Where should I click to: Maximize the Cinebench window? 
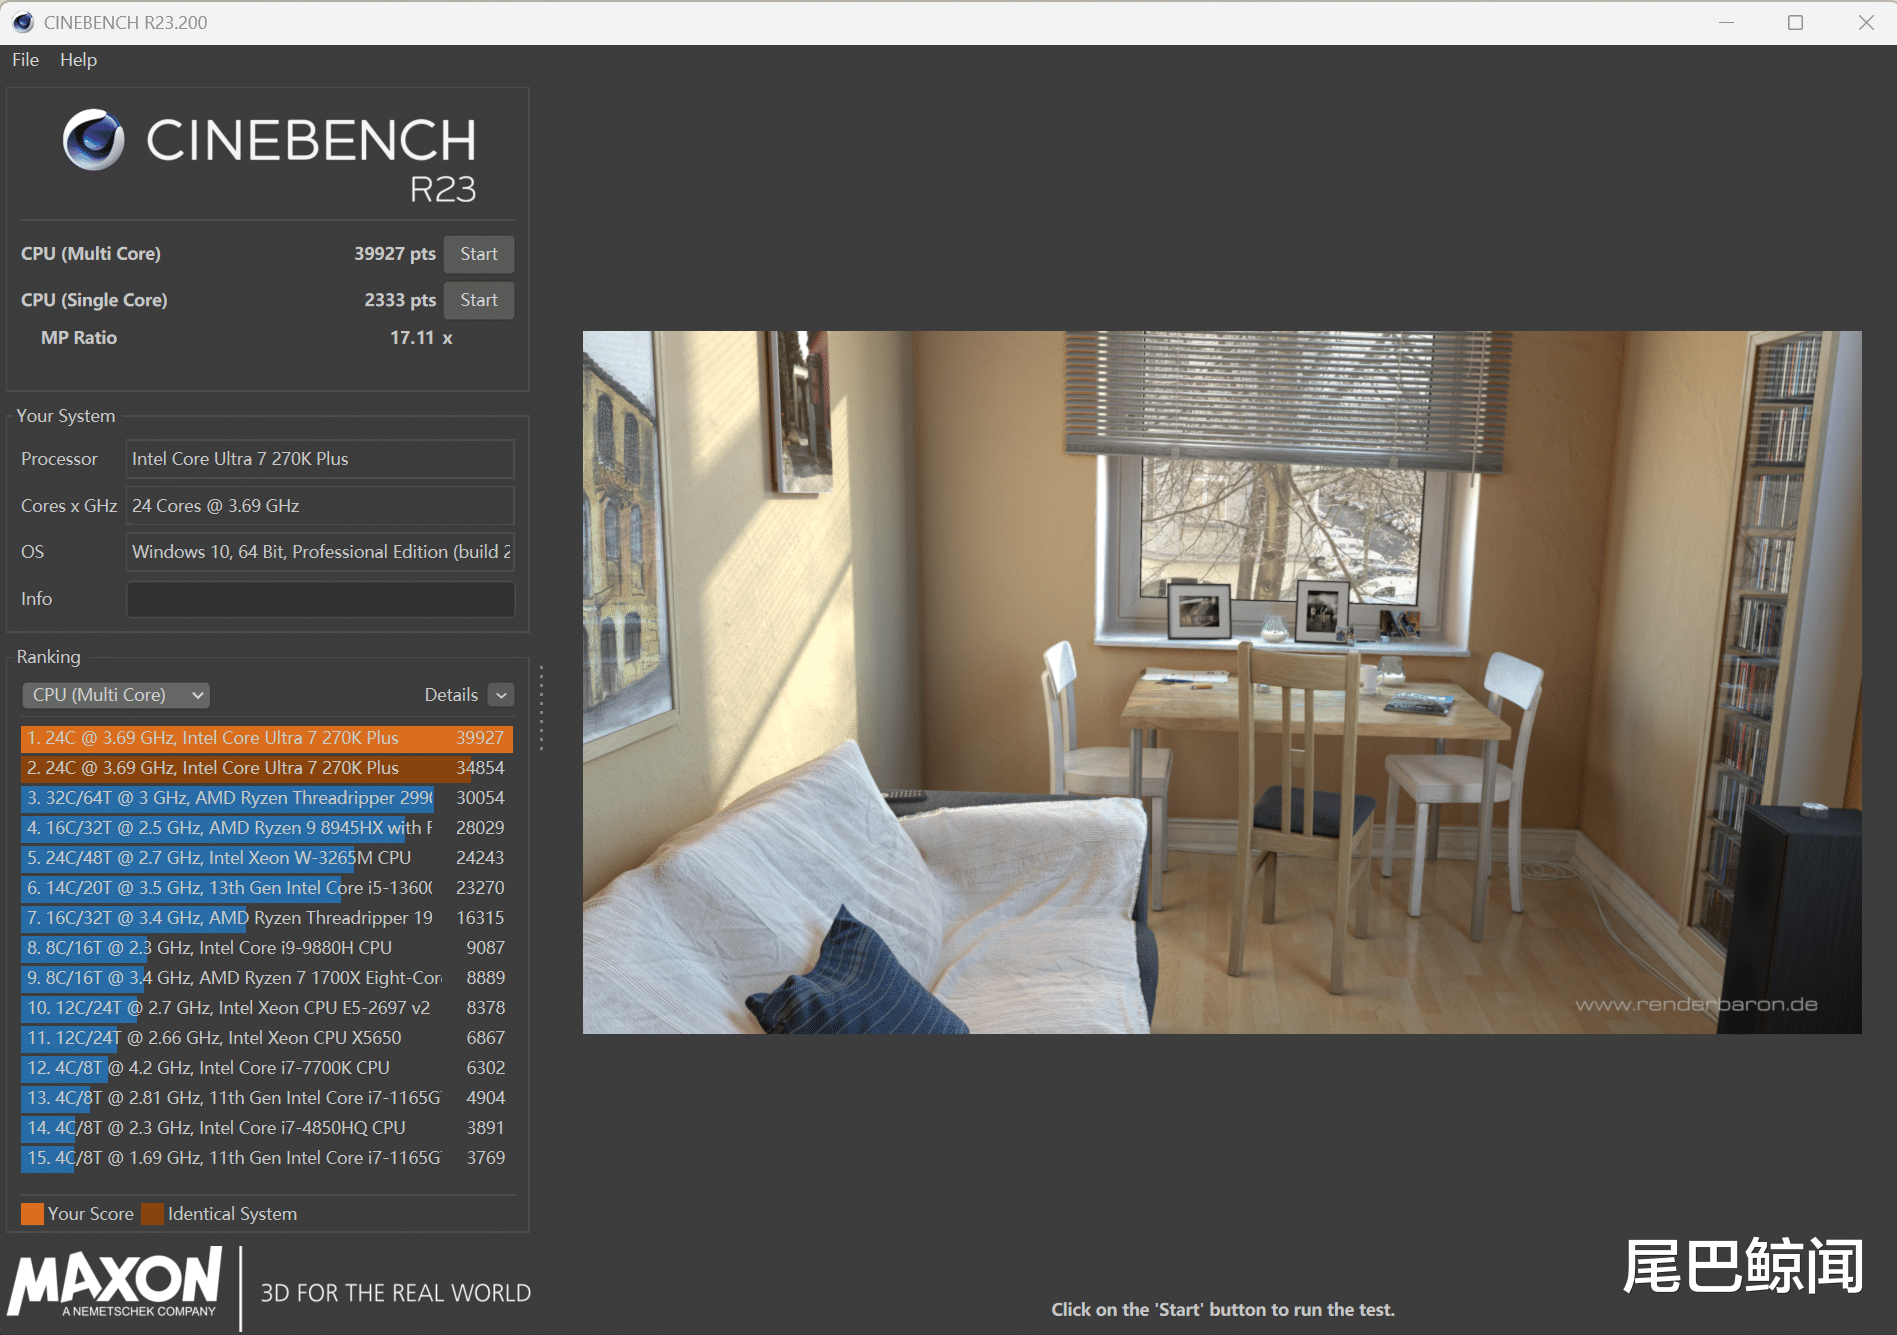tap(1795, 22)
